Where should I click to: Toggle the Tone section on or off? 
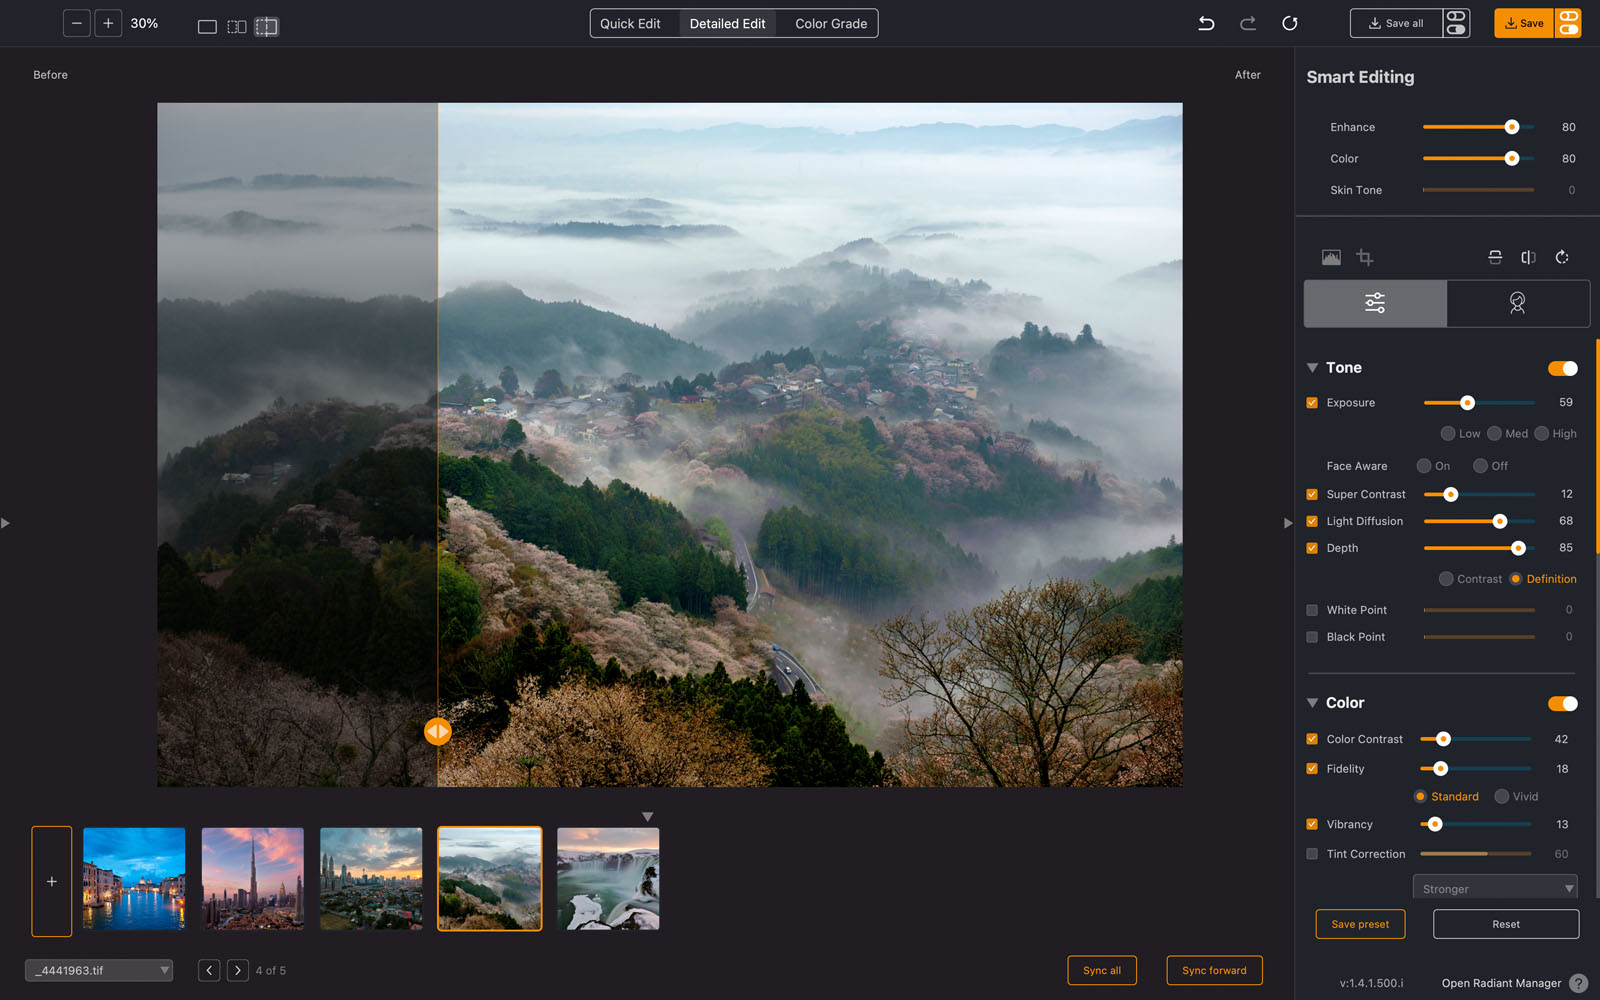click(1561, 368)
